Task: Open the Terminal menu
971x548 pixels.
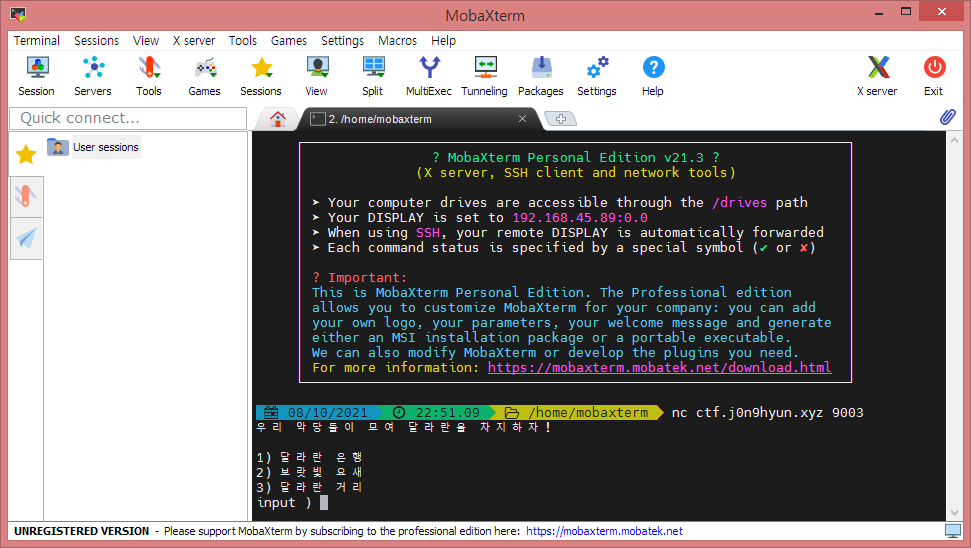Action: (37, 40)
